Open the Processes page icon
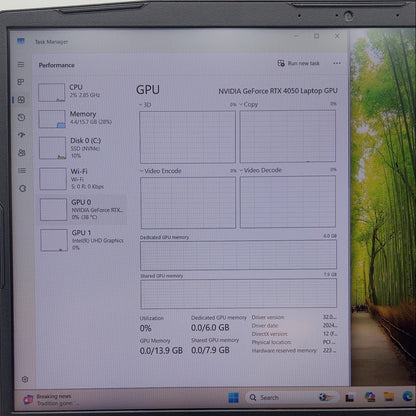Image resolution: width=416 pixels, height=416 pixels. click(x=21, y=82)
